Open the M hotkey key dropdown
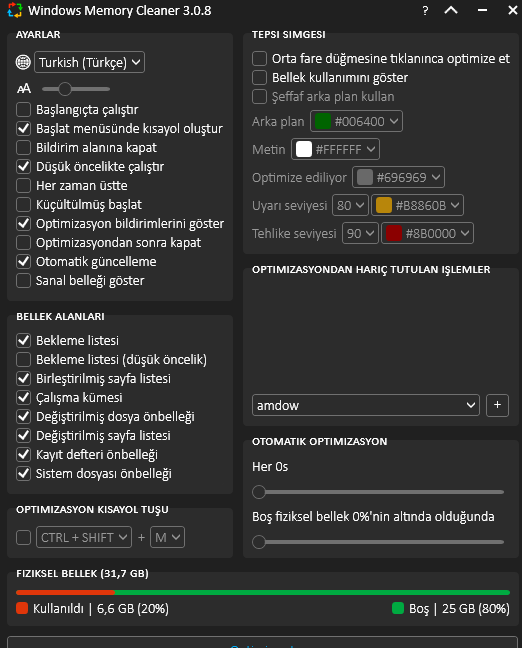Viewport: 522px width, 648px height. click(167, 537)
